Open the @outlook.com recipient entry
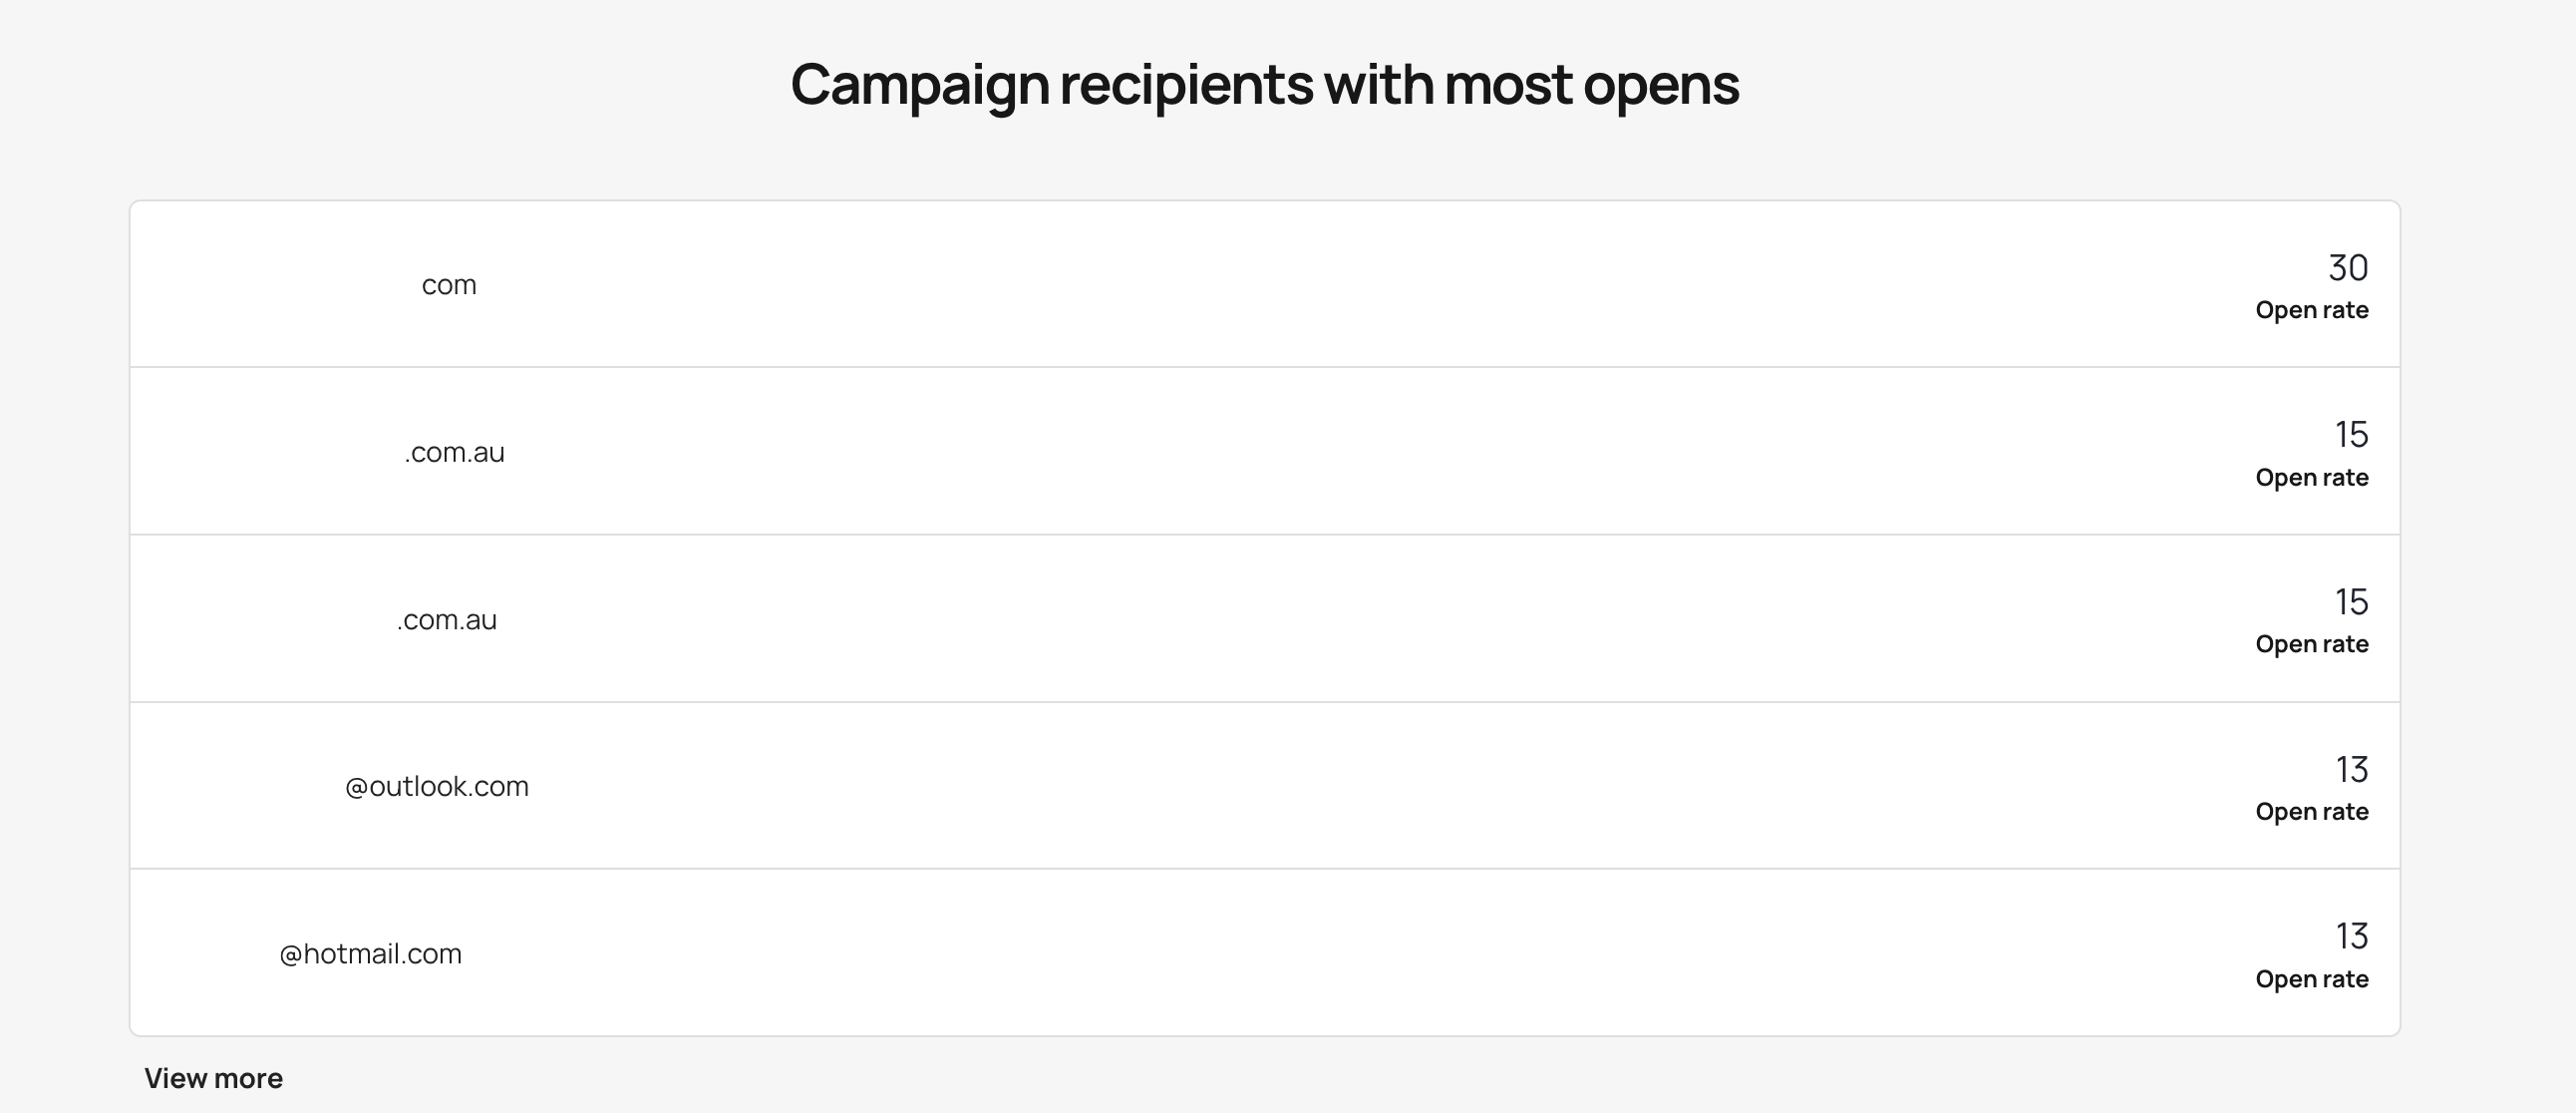 437,787
